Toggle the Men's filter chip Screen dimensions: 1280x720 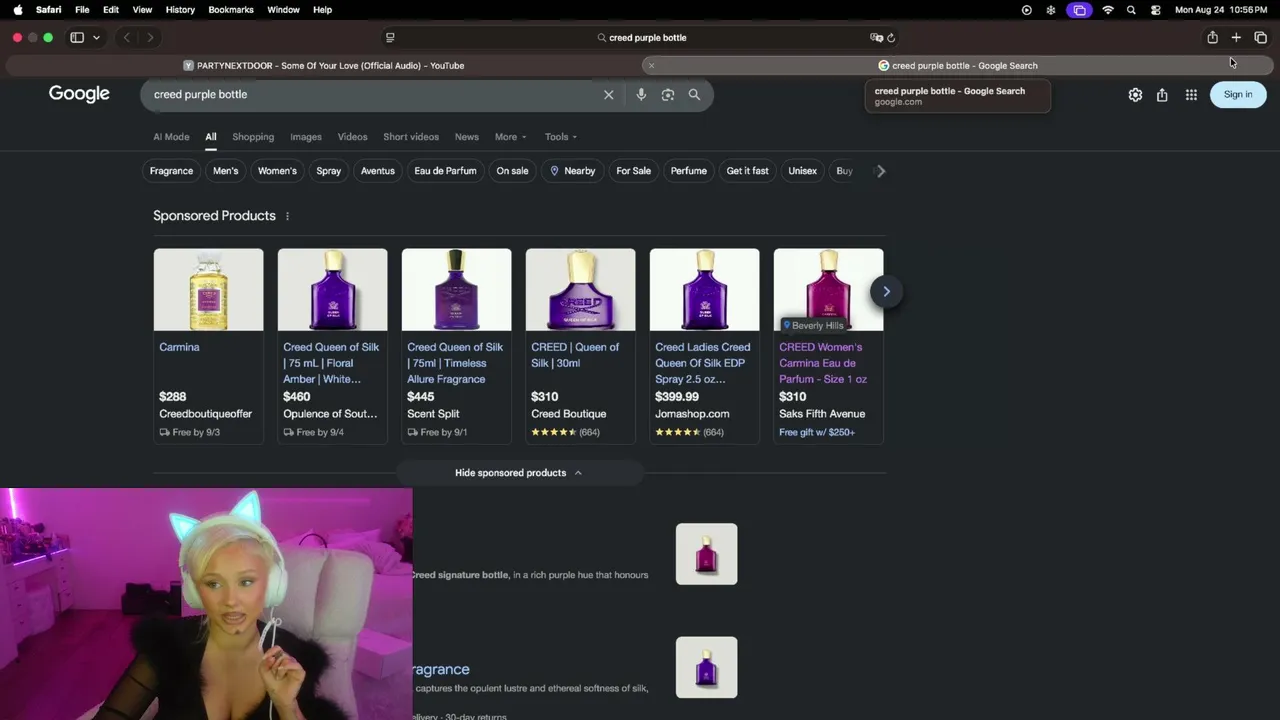click(x=226, y=171)
